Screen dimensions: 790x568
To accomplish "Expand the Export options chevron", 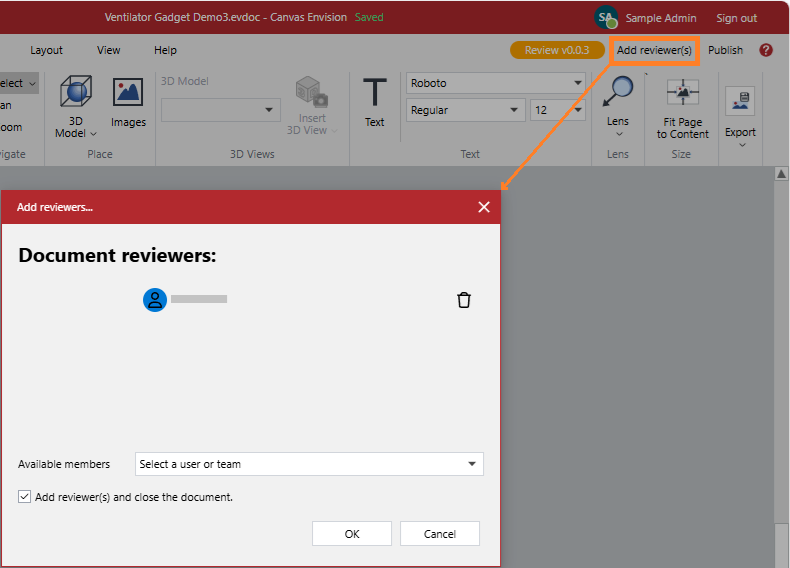I will click(742, 145).
